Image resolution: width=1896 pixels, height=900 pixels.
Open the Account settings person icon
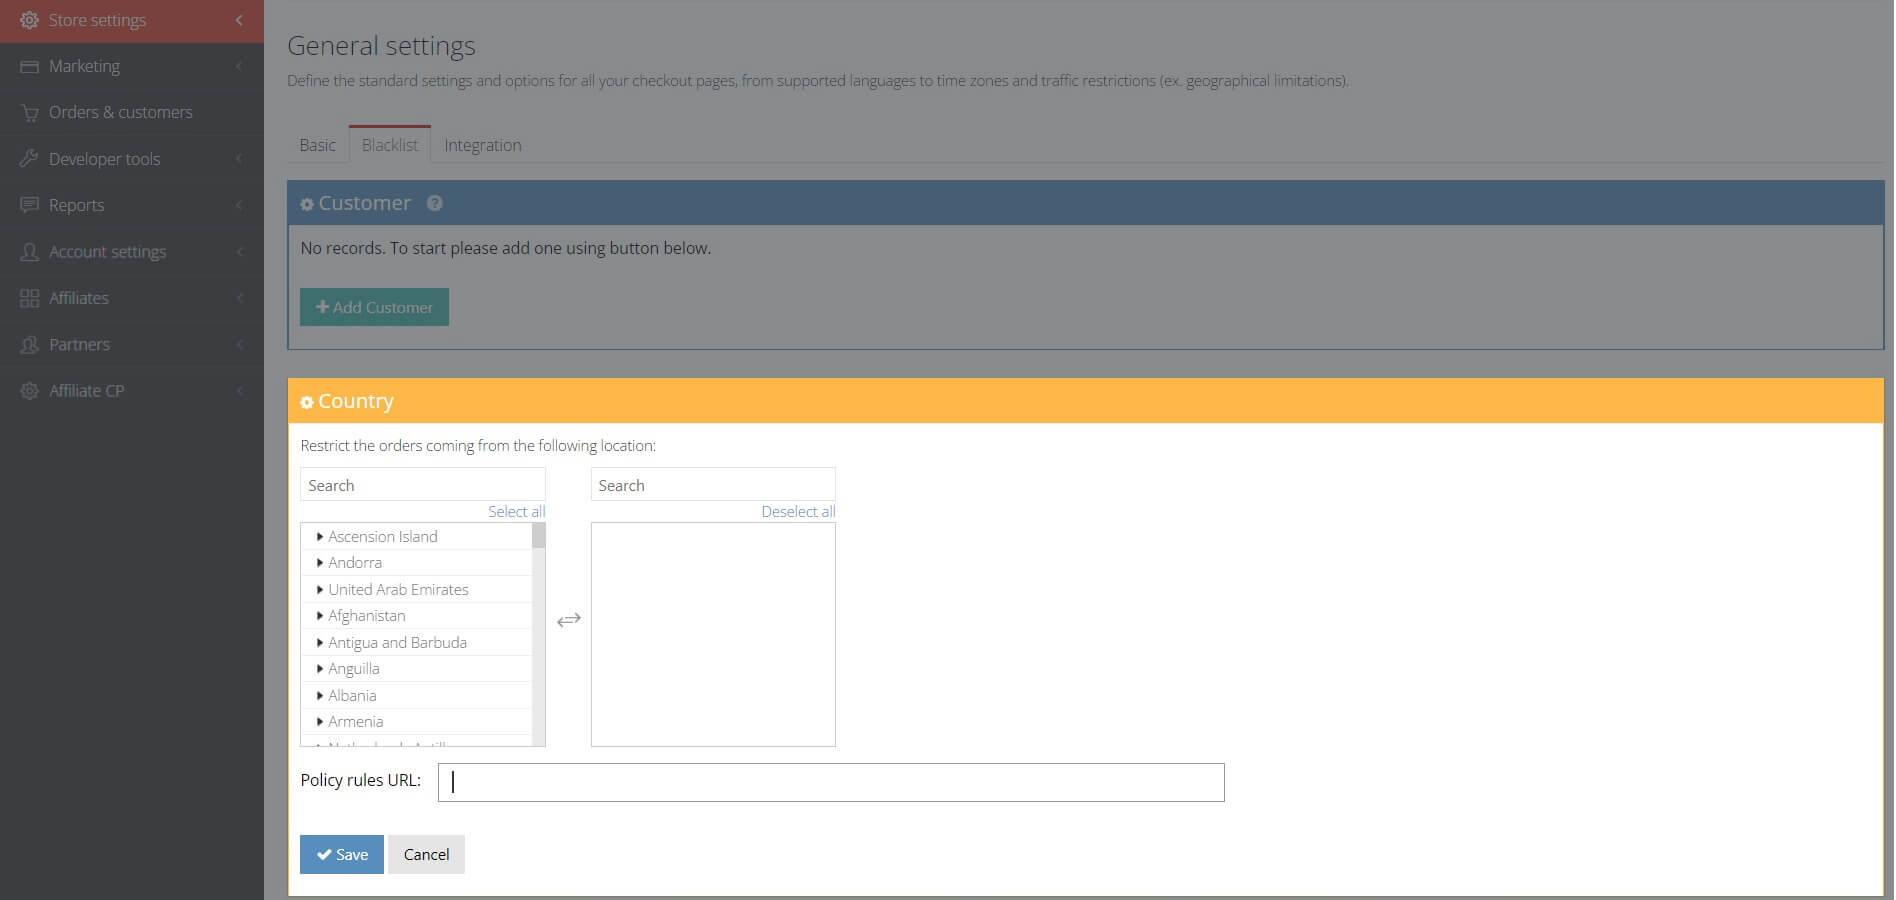tap(28, 251)
